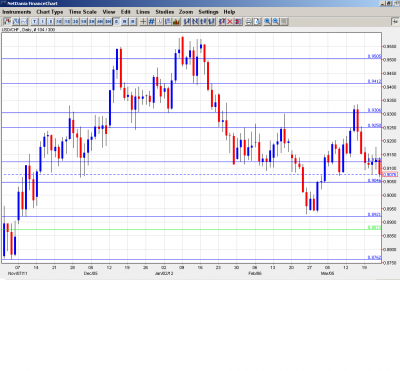400x371 pixels.
Task: Choose the 4H time scale button
Action: 100,22
